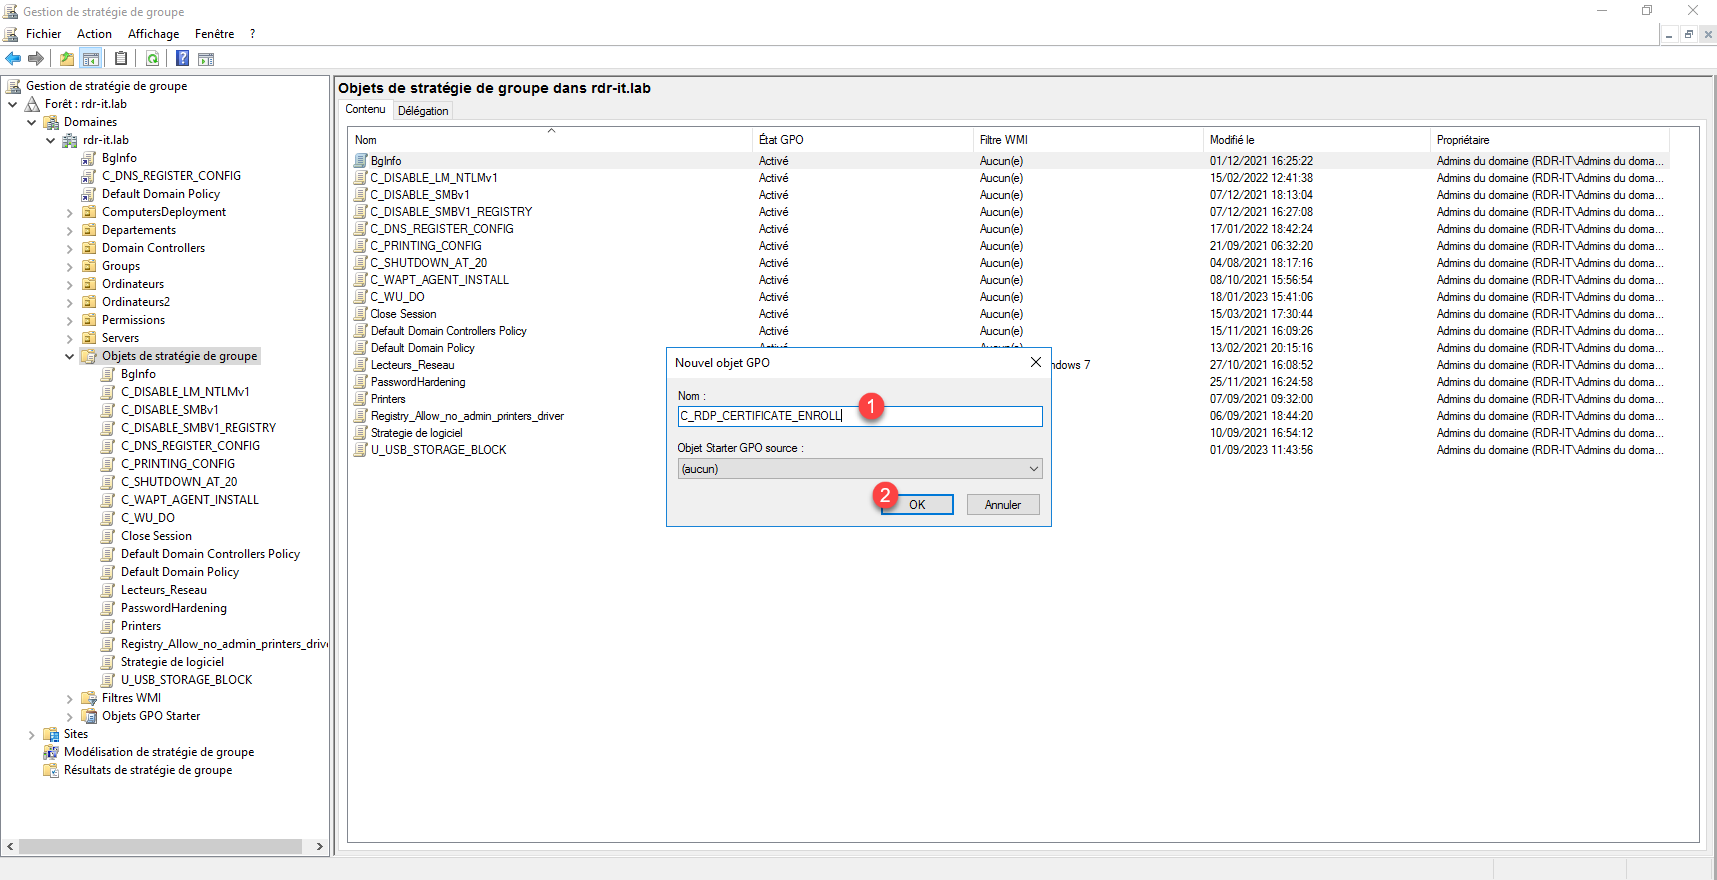The image size is (1717, 880).
Task: Open the Action menu
Action: tap(94, 34)
